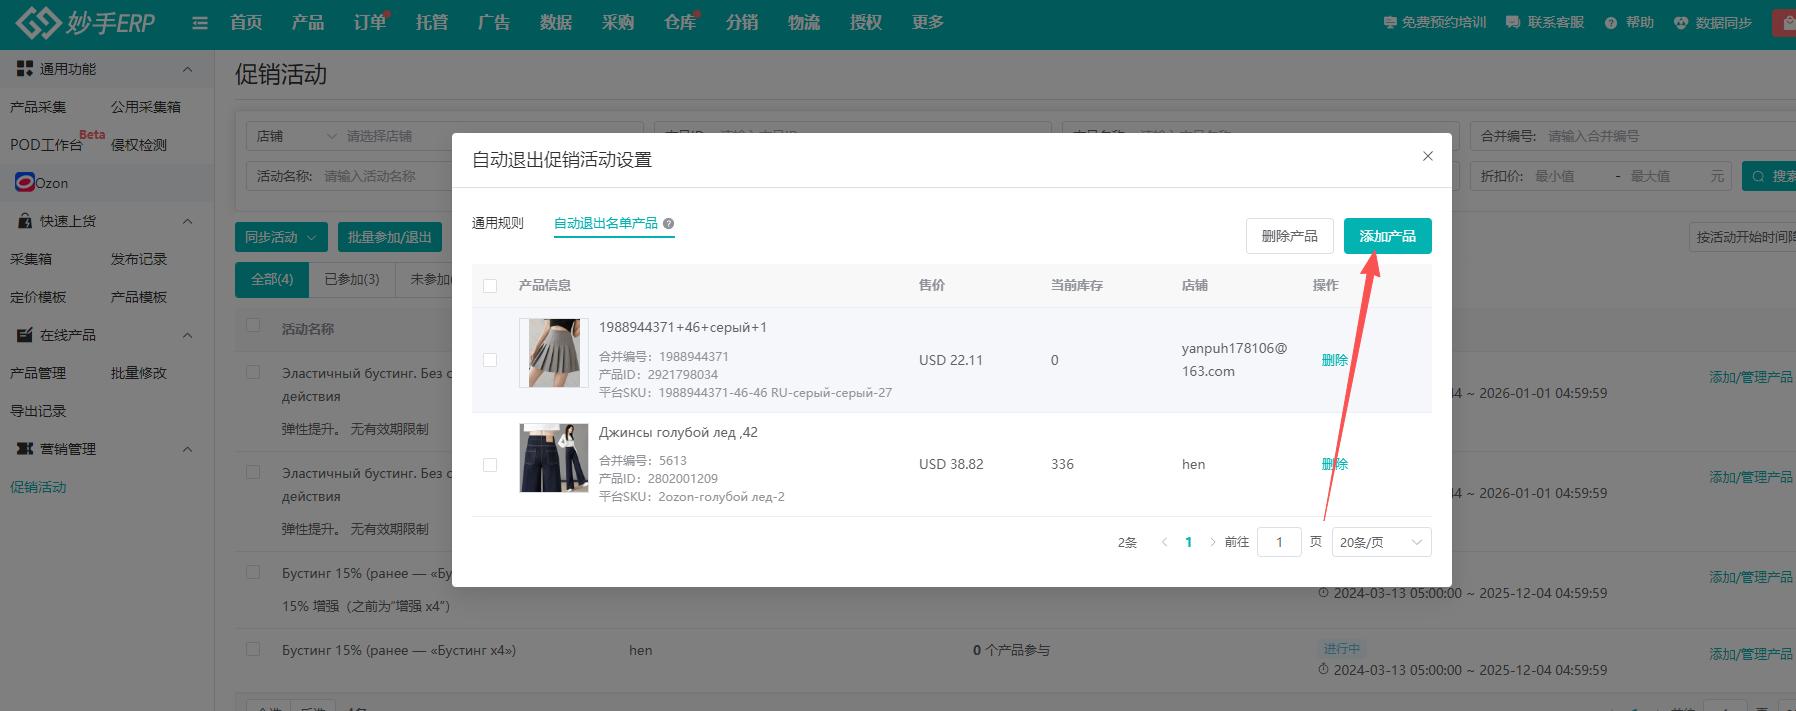The height and width of the screenshot is (711, 1796).
Task: Switch to the 通用规则 tab
Action: coord(498,223)
